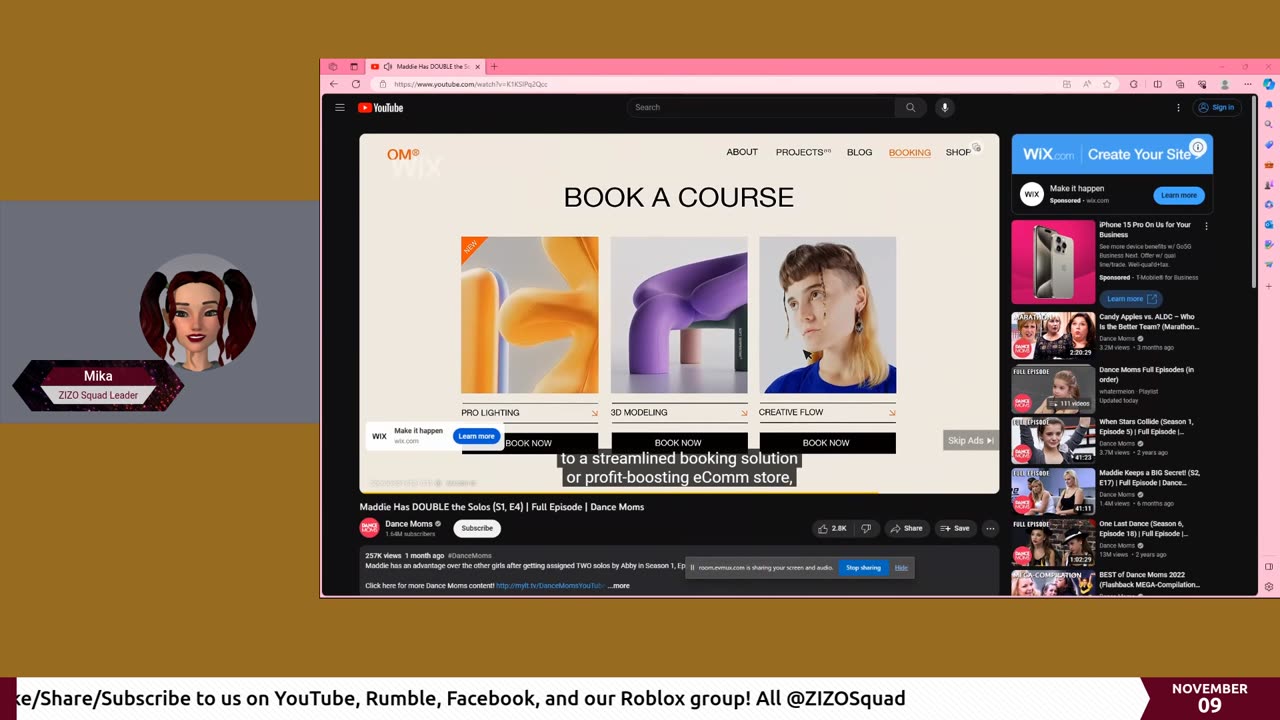This screenshot has height=720, width=1280.
Task: Click Stop sharing button
Action: (863, 568)
